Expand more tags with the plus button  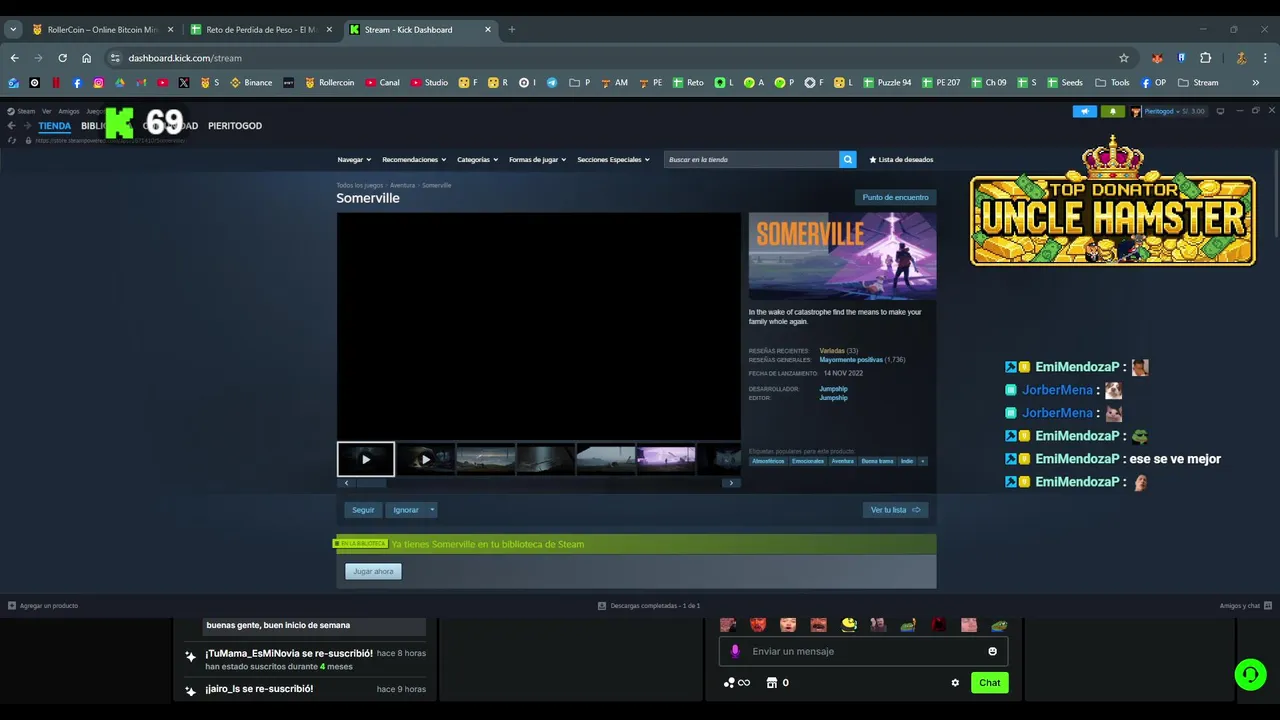coord(923,461)
